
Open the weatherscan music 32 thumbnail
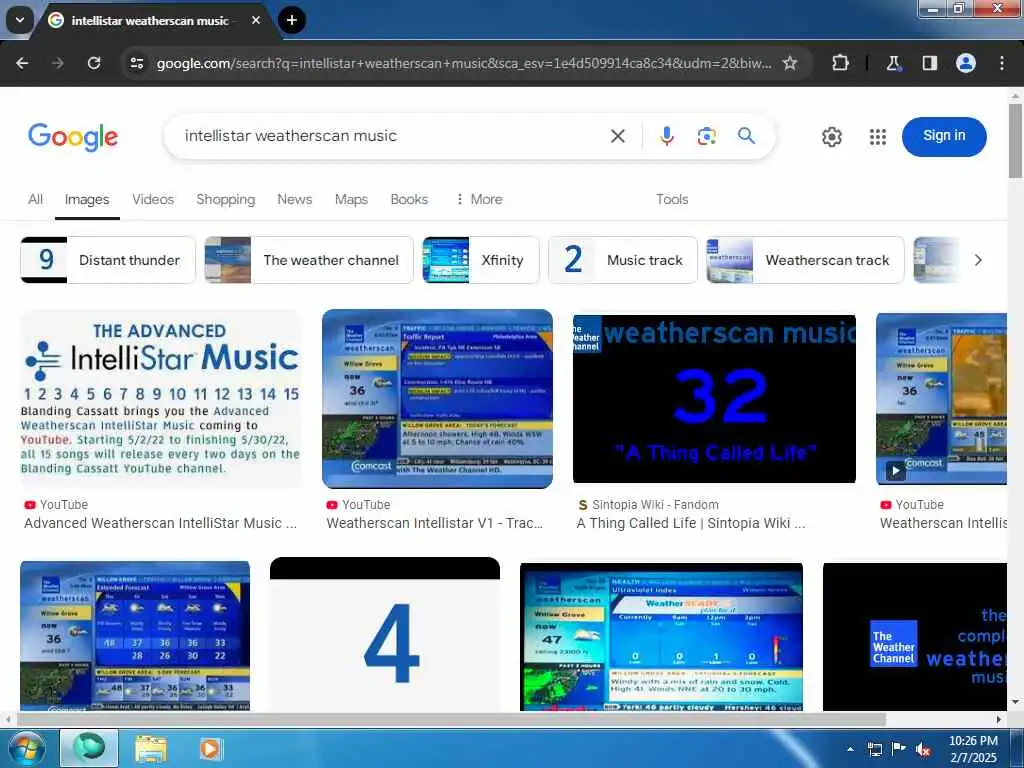[x=714, y=398]
